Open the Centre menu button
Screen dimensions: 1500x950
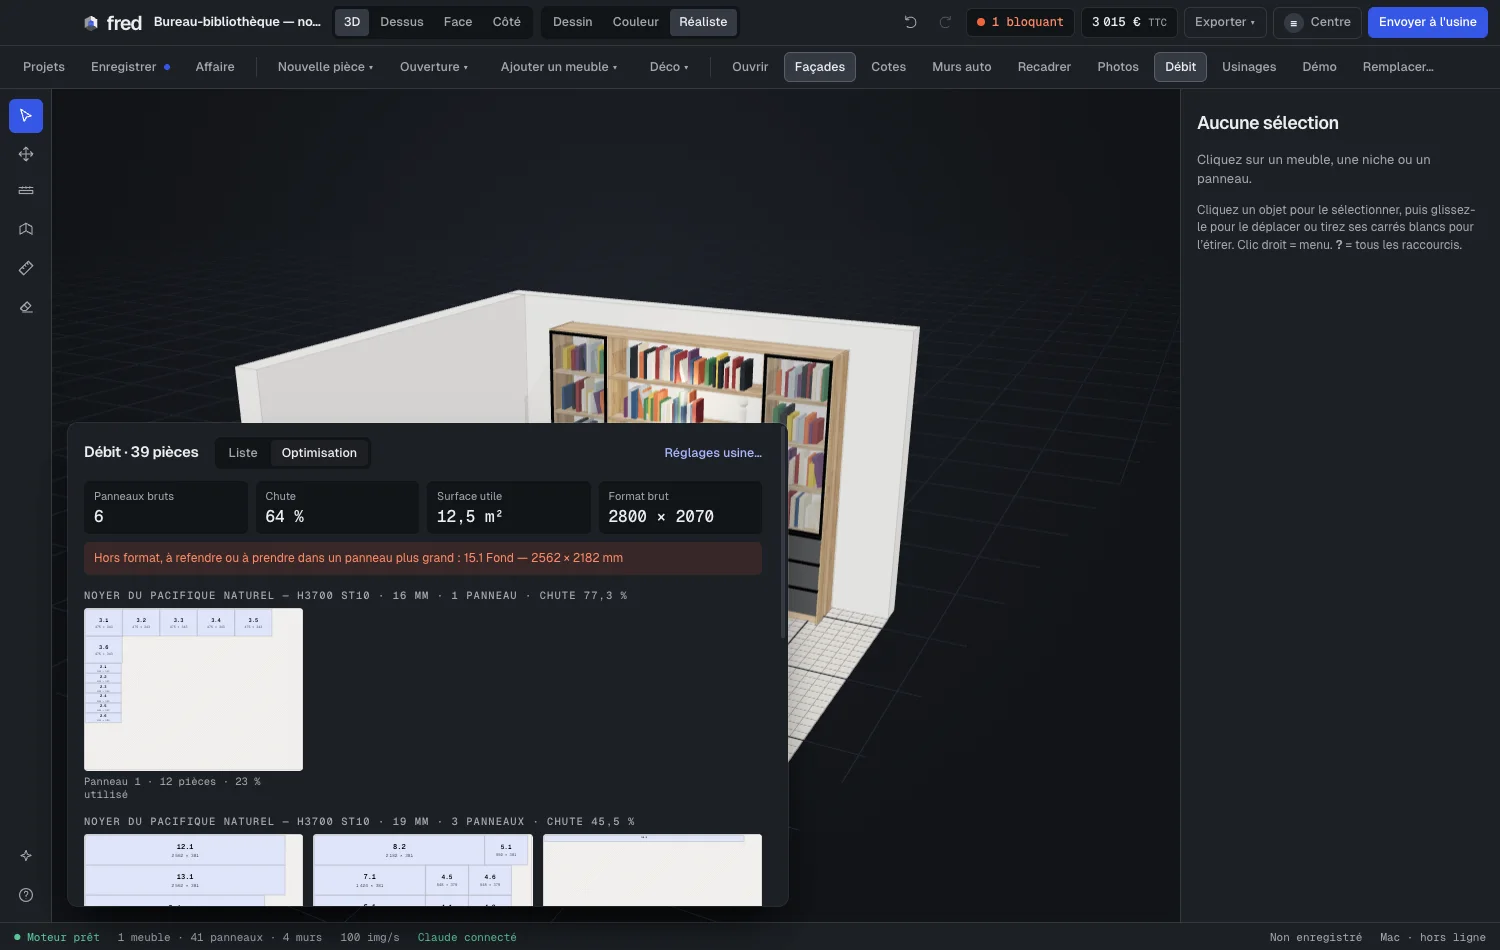(x=1317, y=22)
